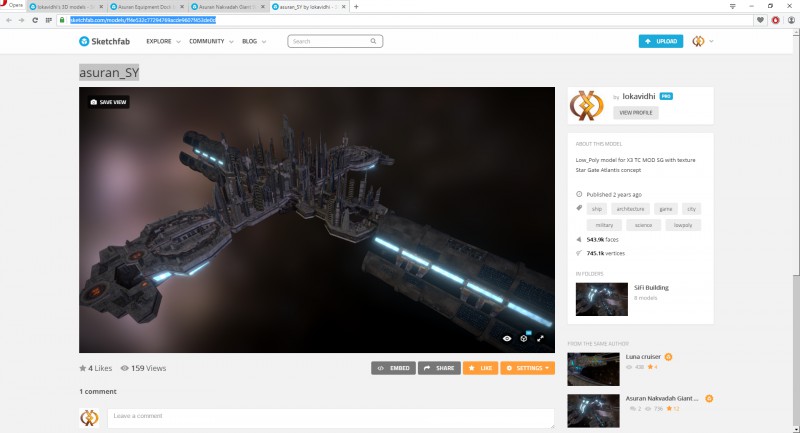Screen dimensions: 800x433
Task: Go forward to next page
Action: [x=21, y=20]
